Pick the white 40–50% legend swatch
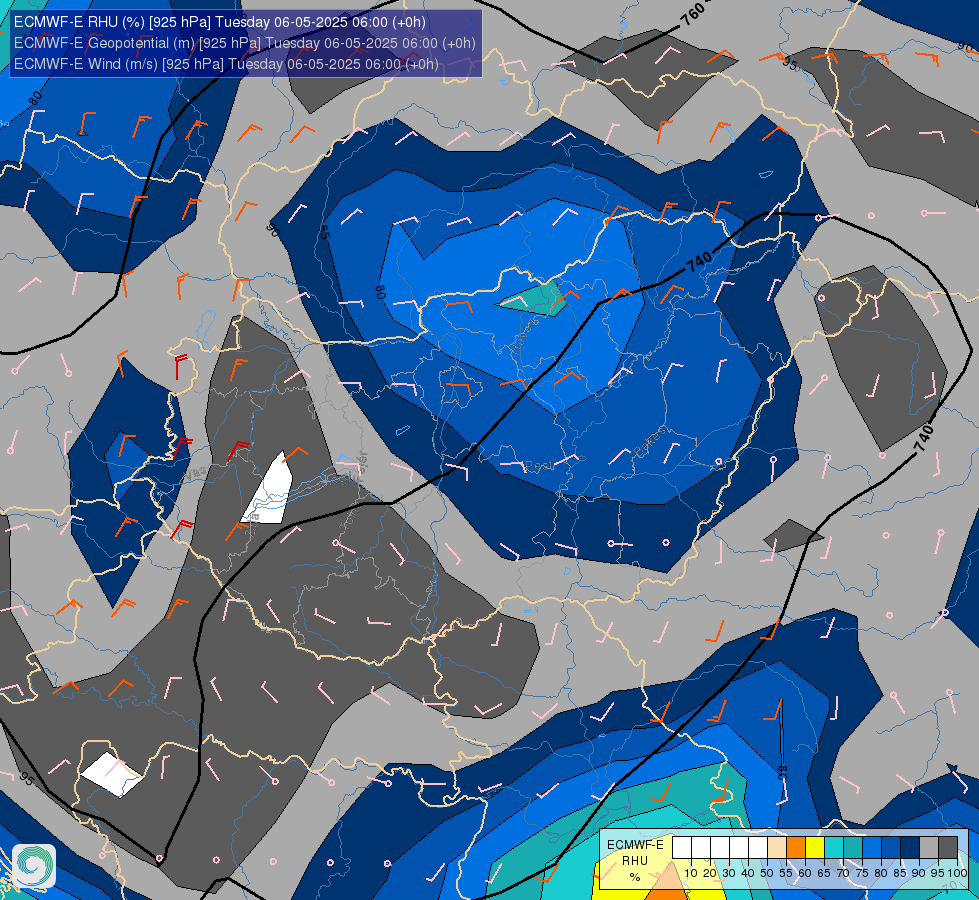This screenshot has height=900, width=979. [x=758, y=848]
